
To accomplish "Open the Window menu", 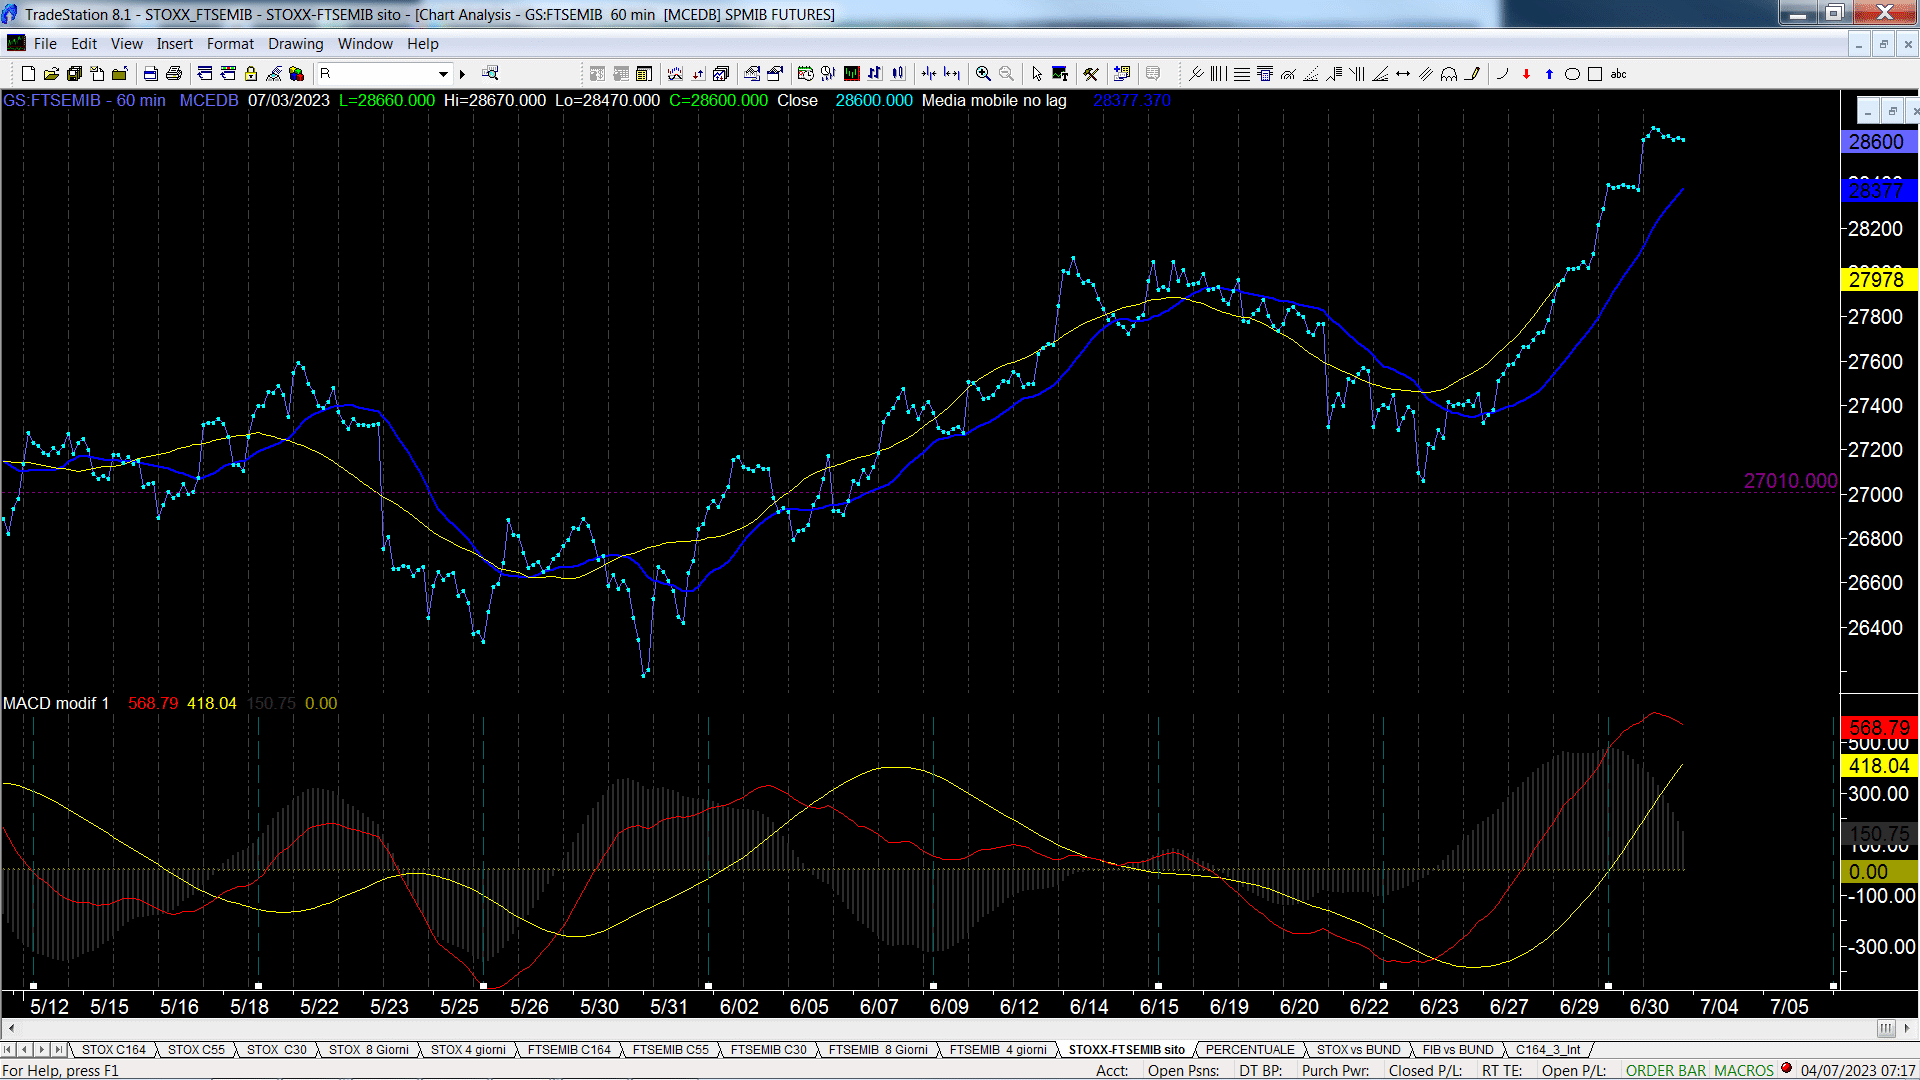I will pyautogui.click(x=365, y=44).
